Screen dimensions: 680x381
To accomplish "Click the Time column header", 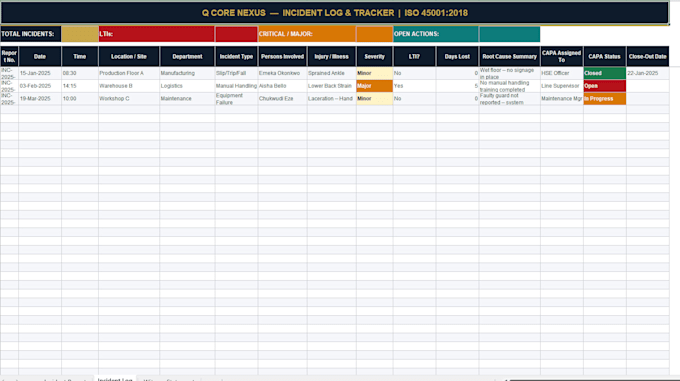I will click(80, 56).
